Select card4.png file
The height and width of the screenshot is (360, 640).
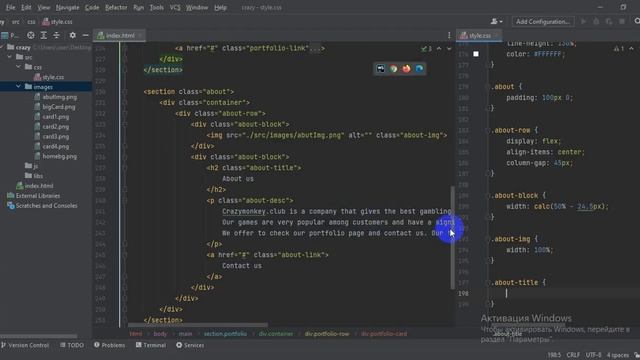click(x=51, y=146)
